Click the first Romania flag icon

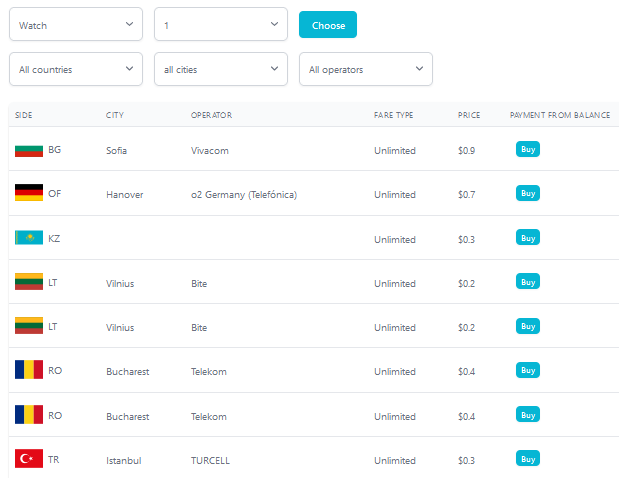click(29, 371)
